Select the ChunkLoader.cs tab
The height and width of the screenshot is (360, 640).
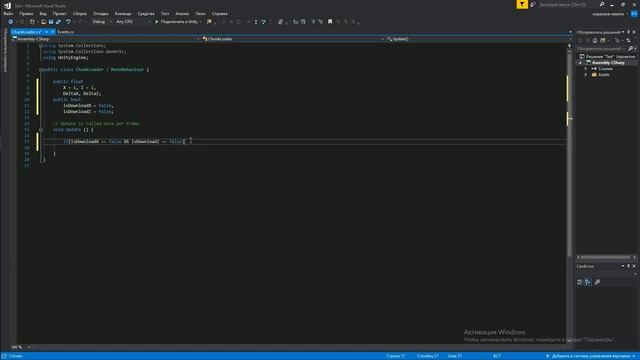pos(27,31)
